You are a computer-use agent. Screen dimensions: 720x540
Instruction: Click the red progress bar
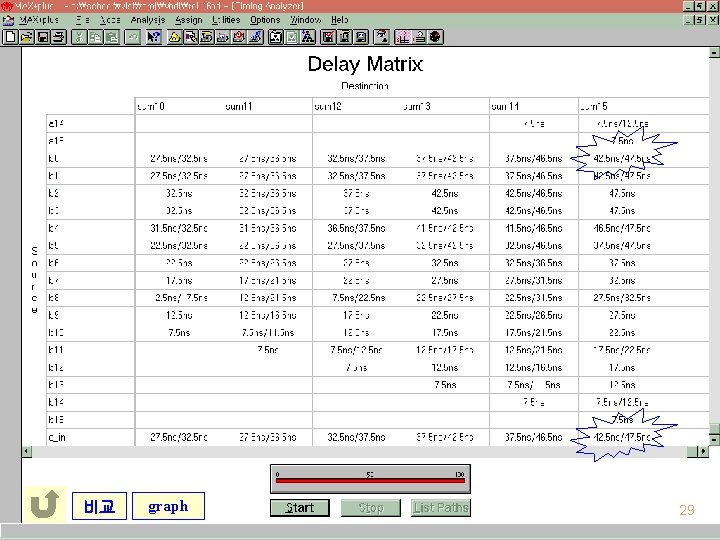(x=370, y=480)
